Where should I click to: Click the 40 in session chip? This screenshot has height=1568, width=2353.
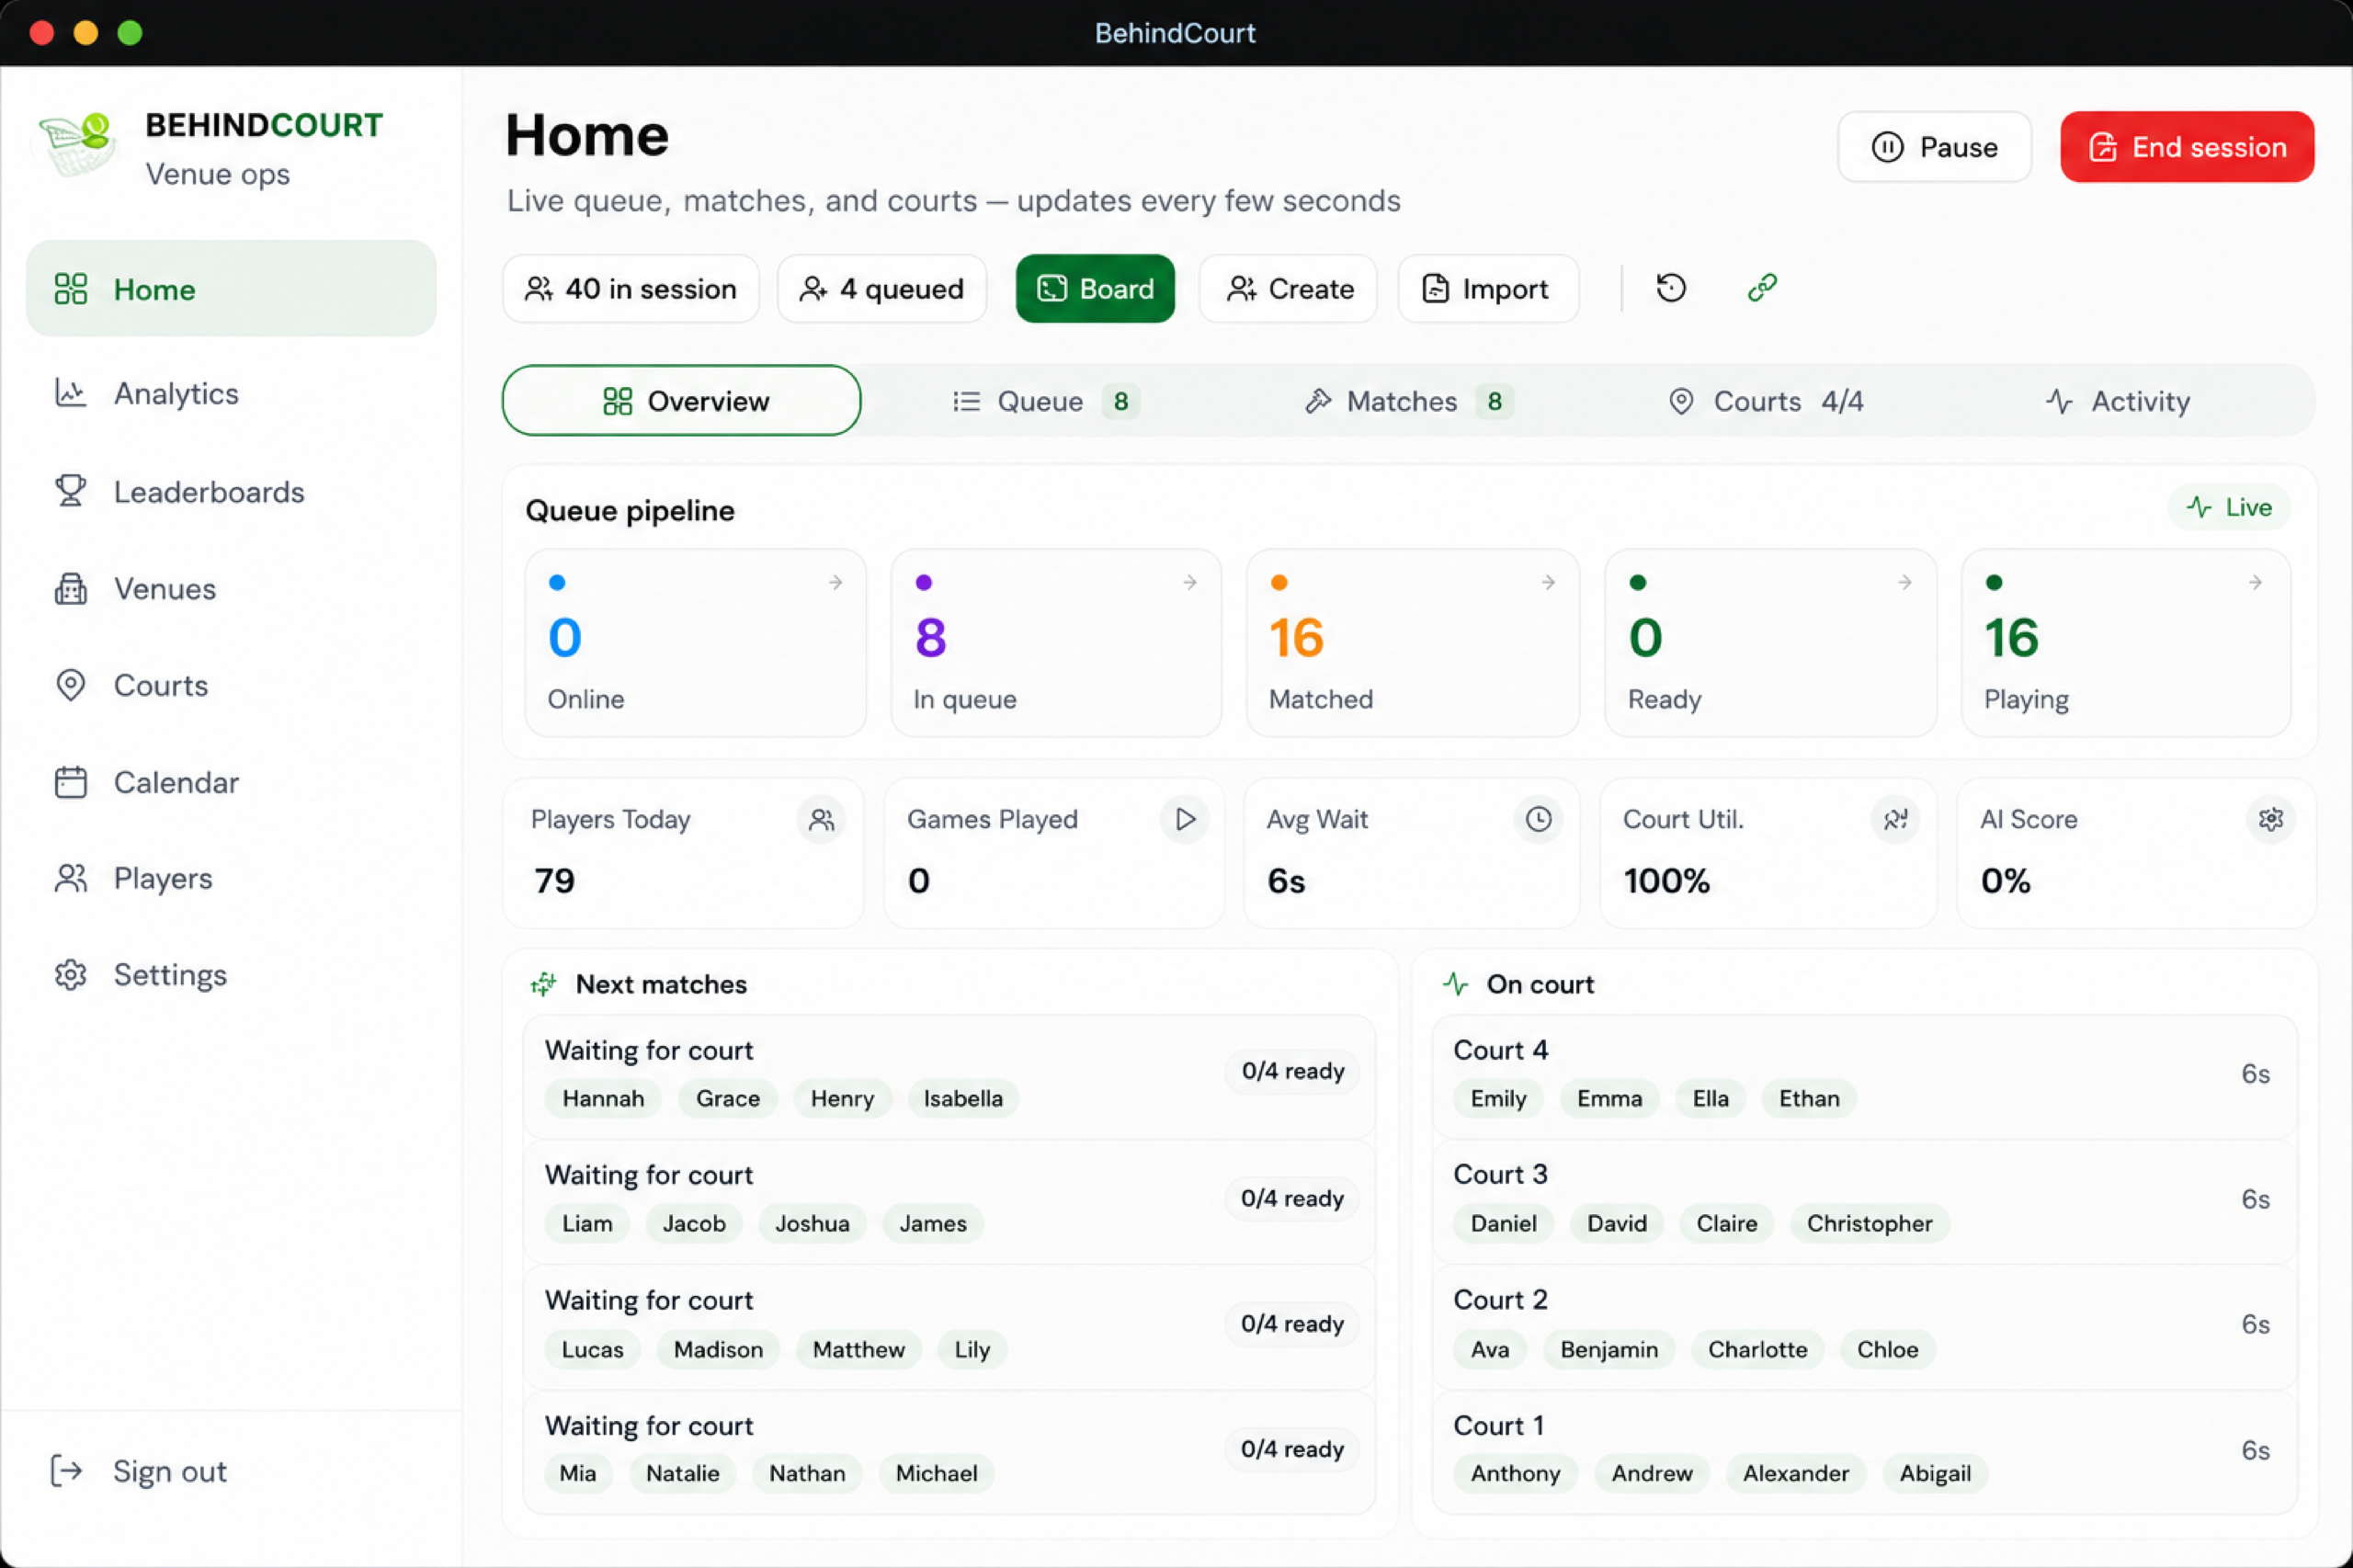tap(631, 289)
